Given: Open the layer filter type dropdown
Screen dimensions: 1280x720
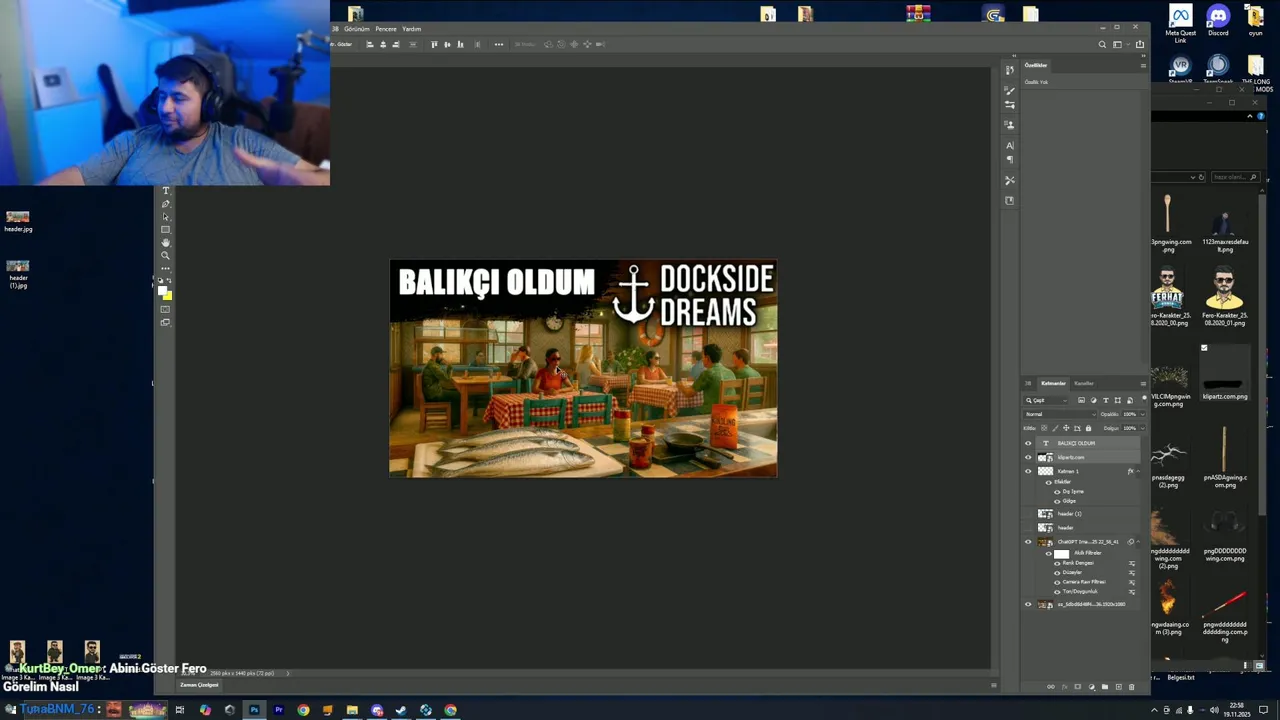Looking at the screenshot, I should point(1047,400).
